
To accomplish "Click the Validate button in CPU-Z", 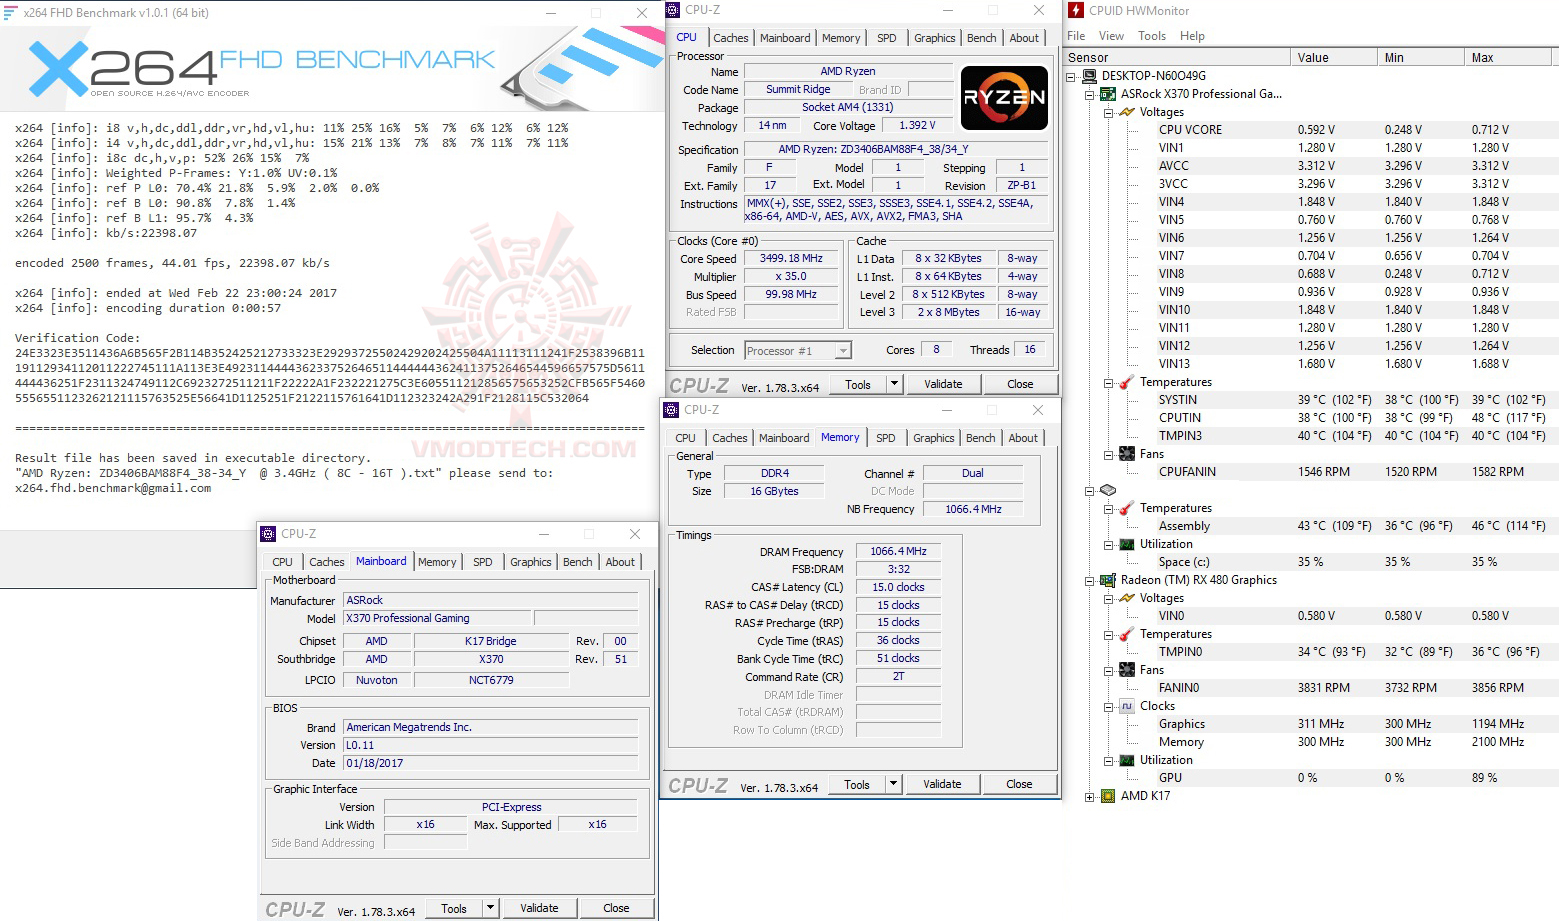I will (x=943, y=383).
